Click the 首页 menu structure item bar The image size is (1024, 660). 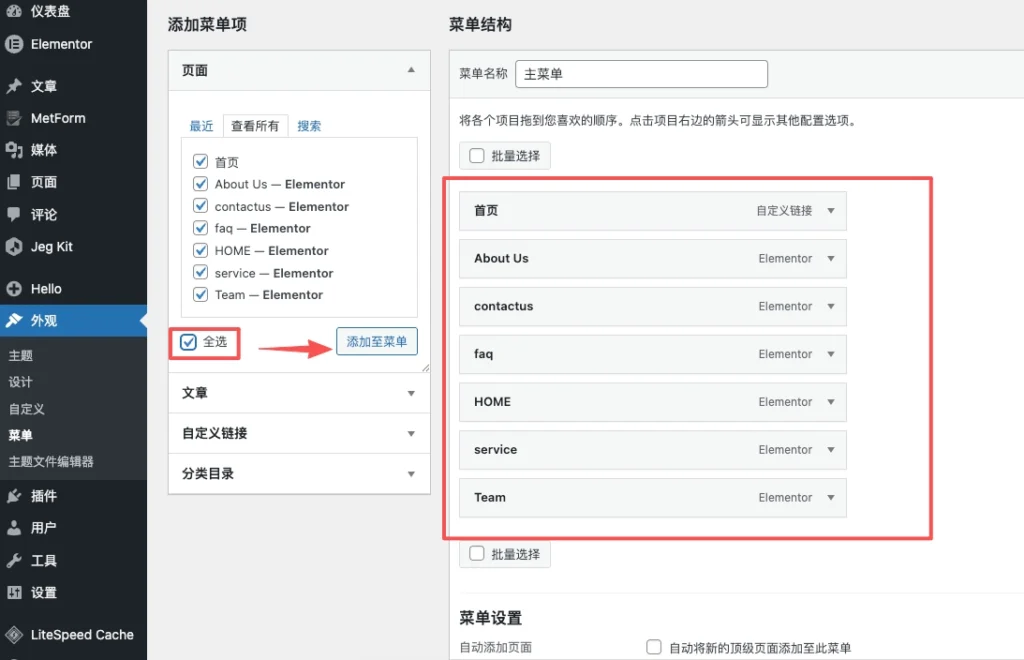(653, 210)
